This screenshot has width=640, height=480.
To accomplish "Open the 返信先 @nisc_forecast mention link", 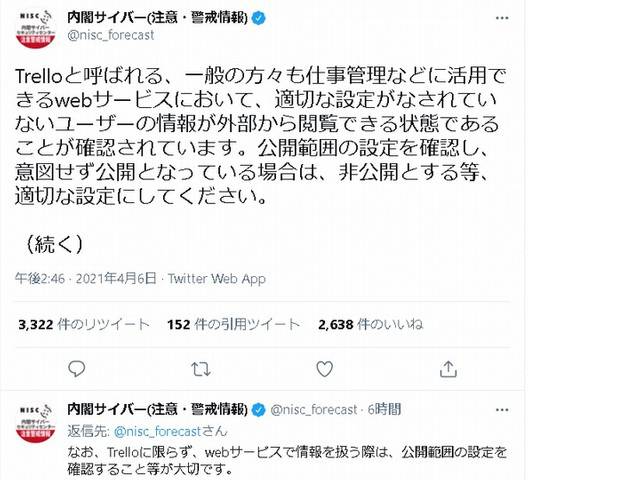I will coord(158,431).
